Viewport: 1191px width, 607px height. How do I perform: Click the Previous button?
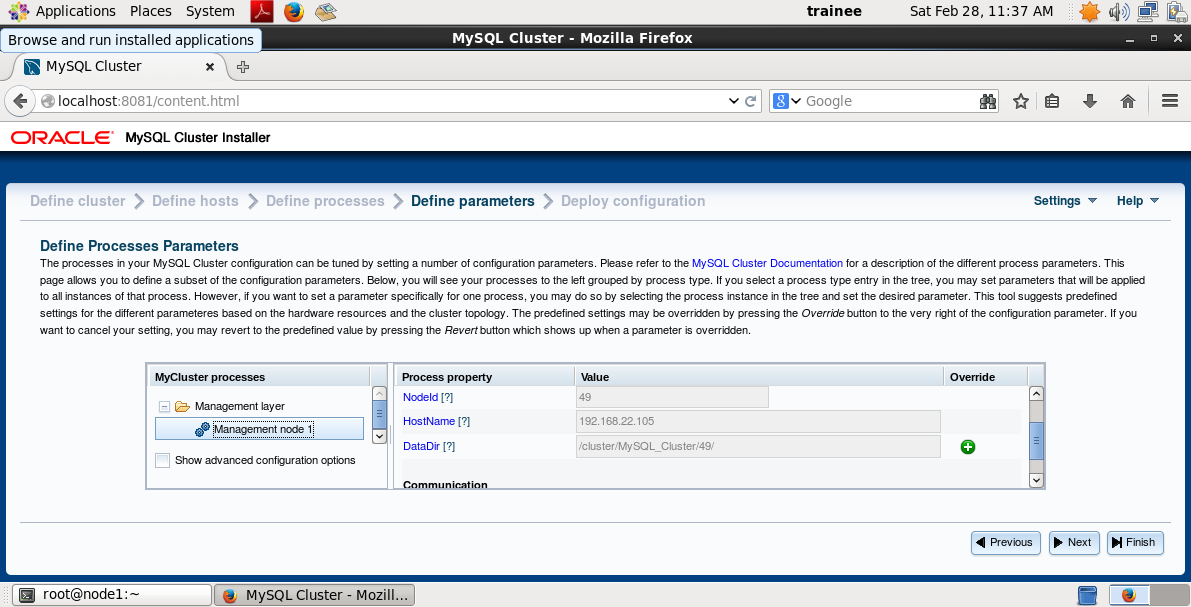[x=1006, y=542]
